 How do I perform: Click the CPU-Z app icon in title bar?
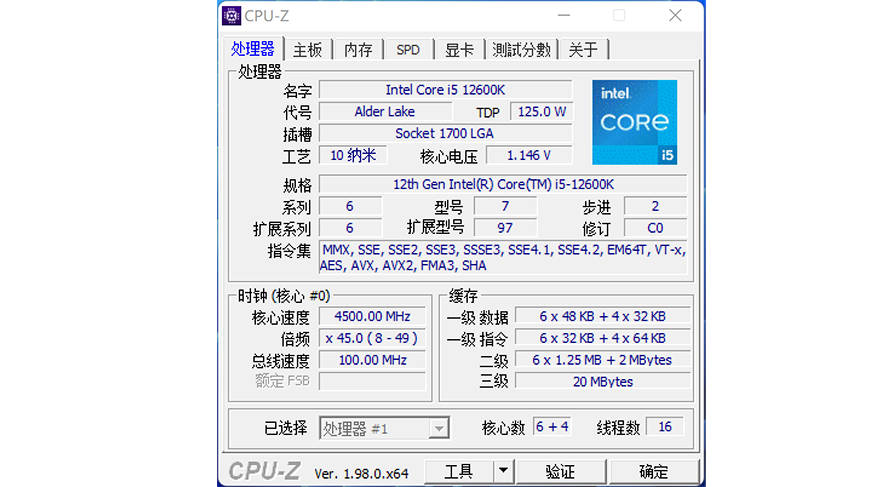tap(232, 16)
